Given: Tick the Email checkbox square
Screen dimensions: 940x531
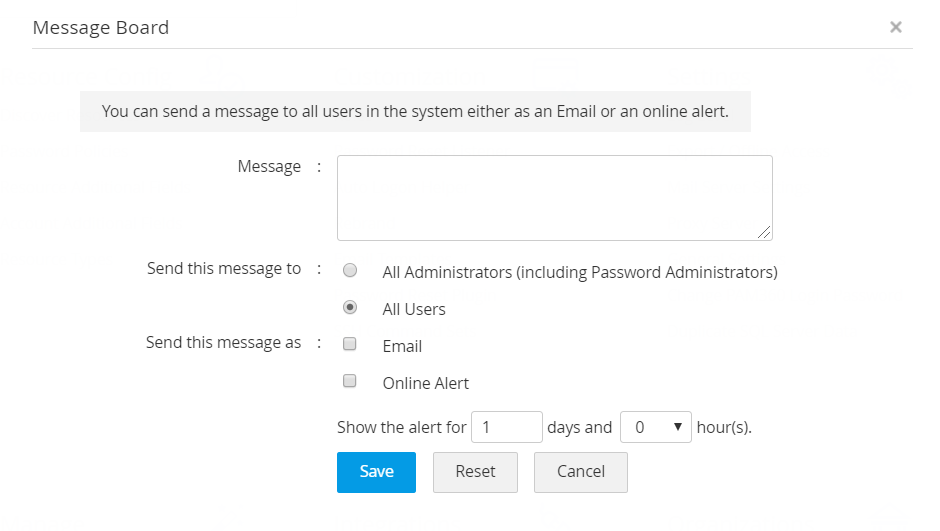Looking at the screenshot, I should pos(350,344).
